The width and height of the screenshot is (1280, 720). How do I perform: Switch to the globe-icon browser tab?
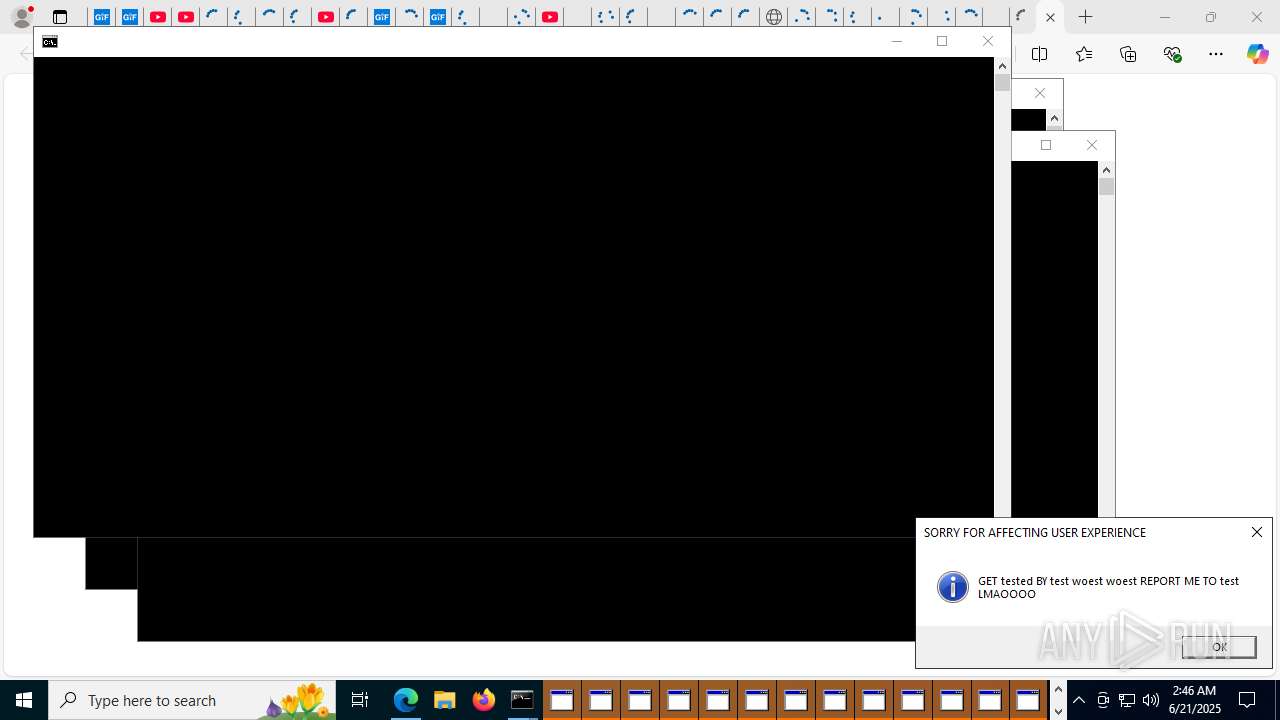coord(773,17)
